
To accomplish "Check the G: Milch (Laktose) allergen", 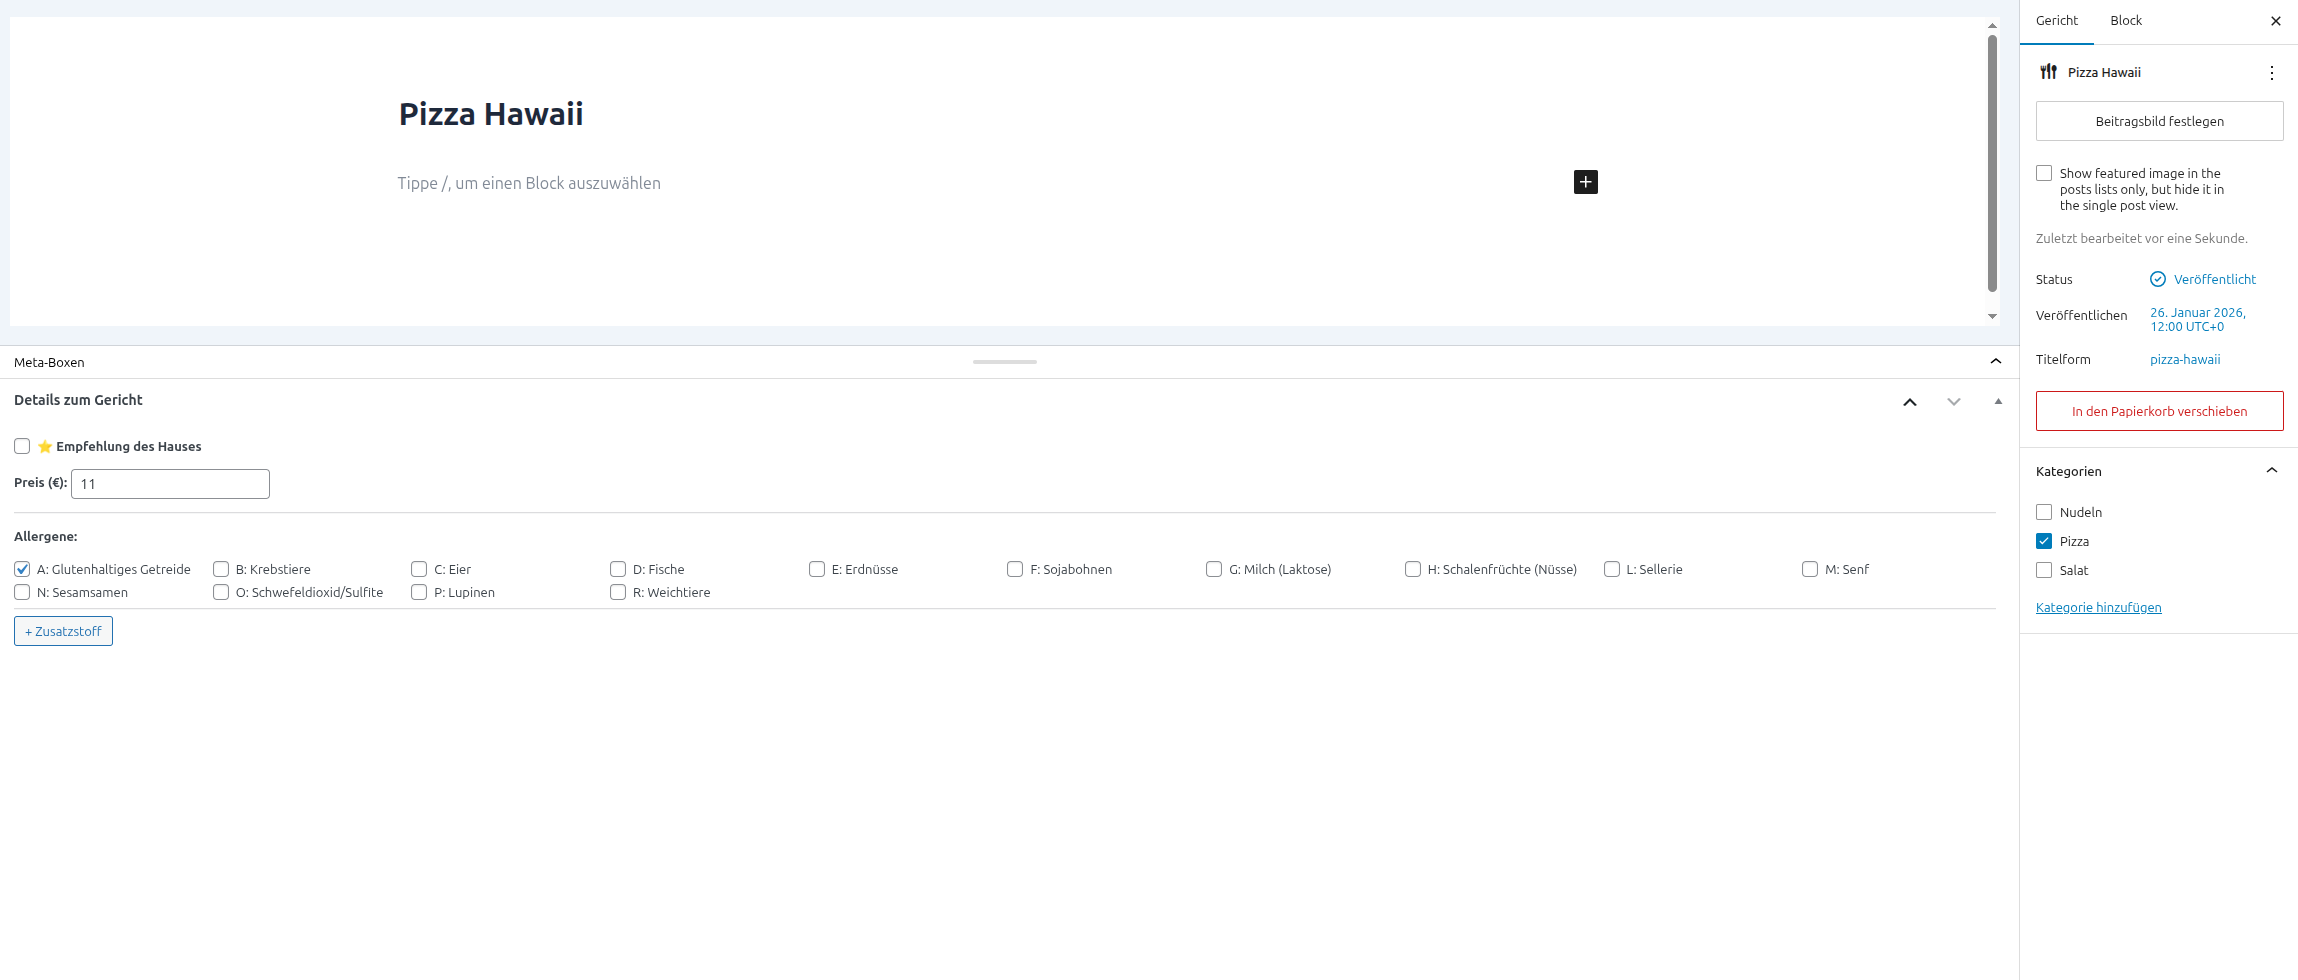I will click(1214, 570).
